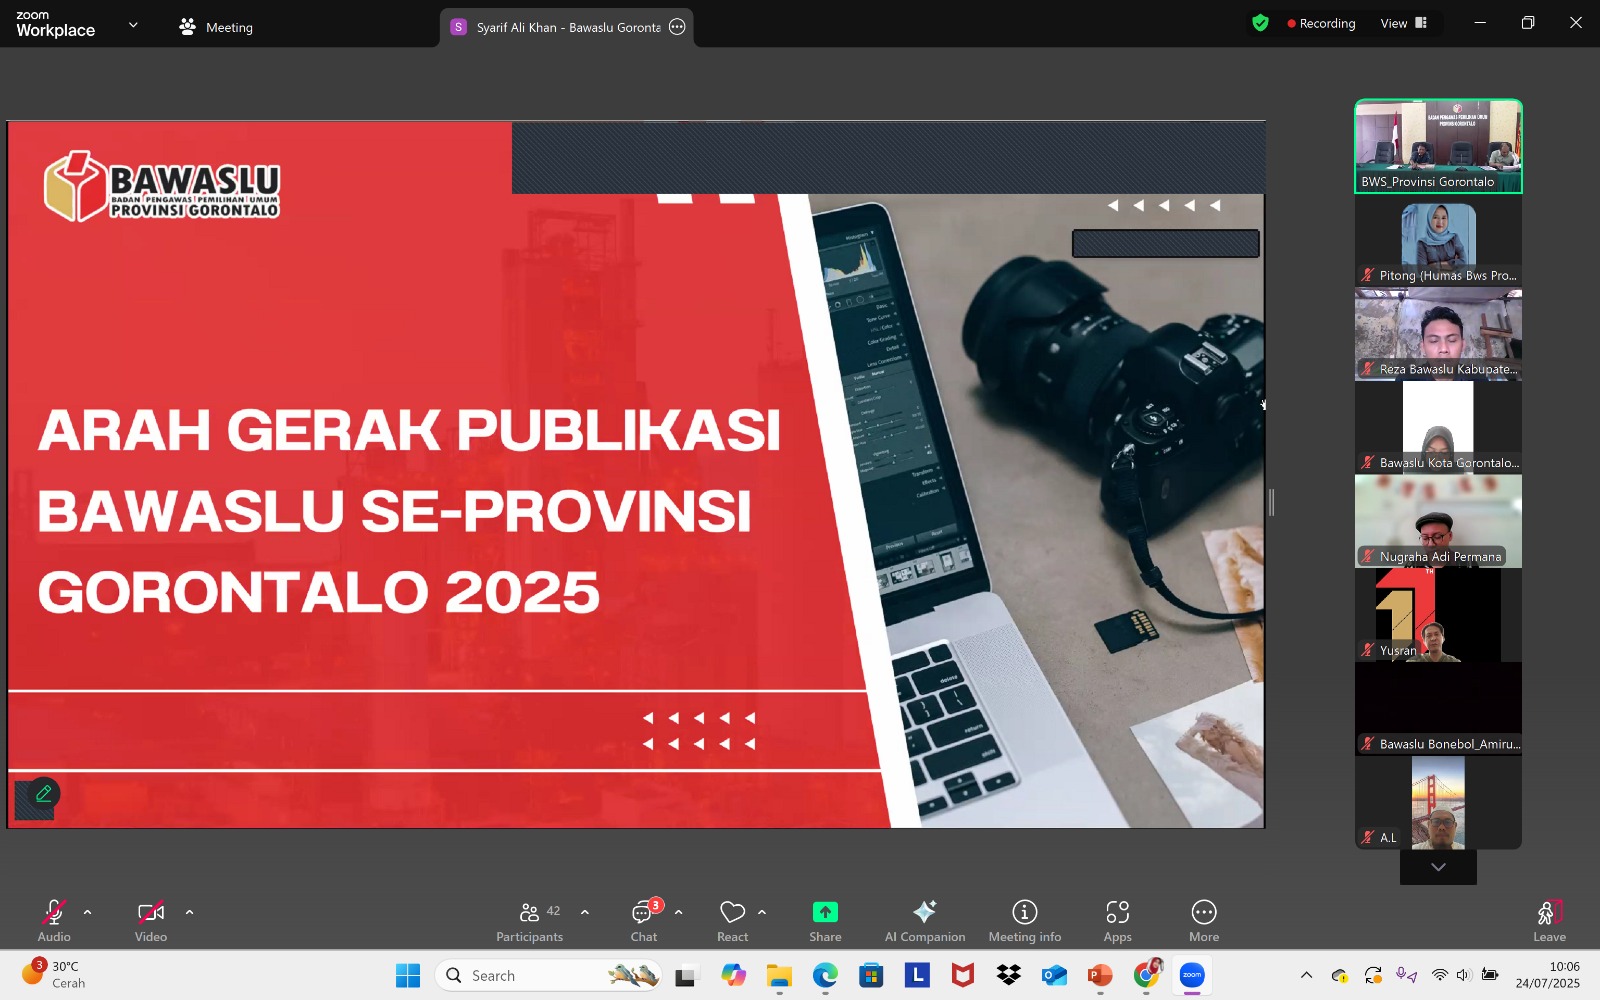Screen dimensions: 1600x1000
Task: Unmute the microphone via Audio button
Action: click(x=54, y=920)
